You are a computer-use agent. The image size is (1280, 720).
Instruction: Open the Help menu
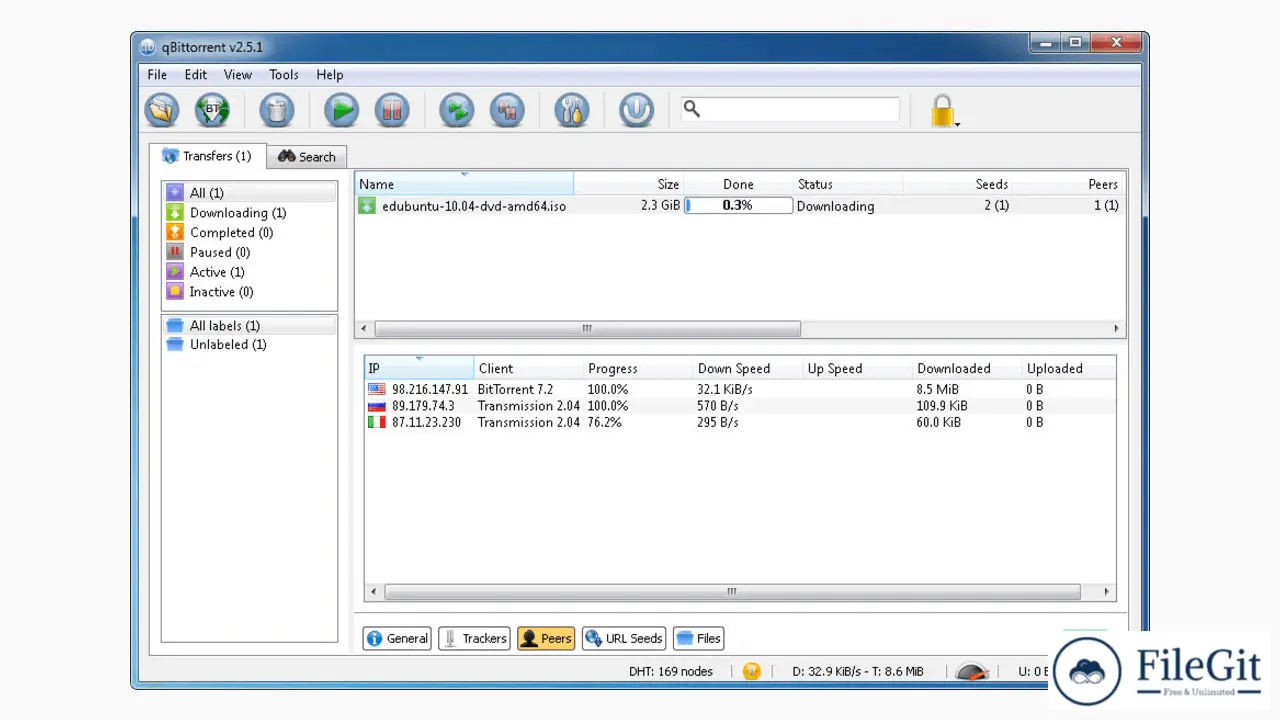[x=330, y=74]
